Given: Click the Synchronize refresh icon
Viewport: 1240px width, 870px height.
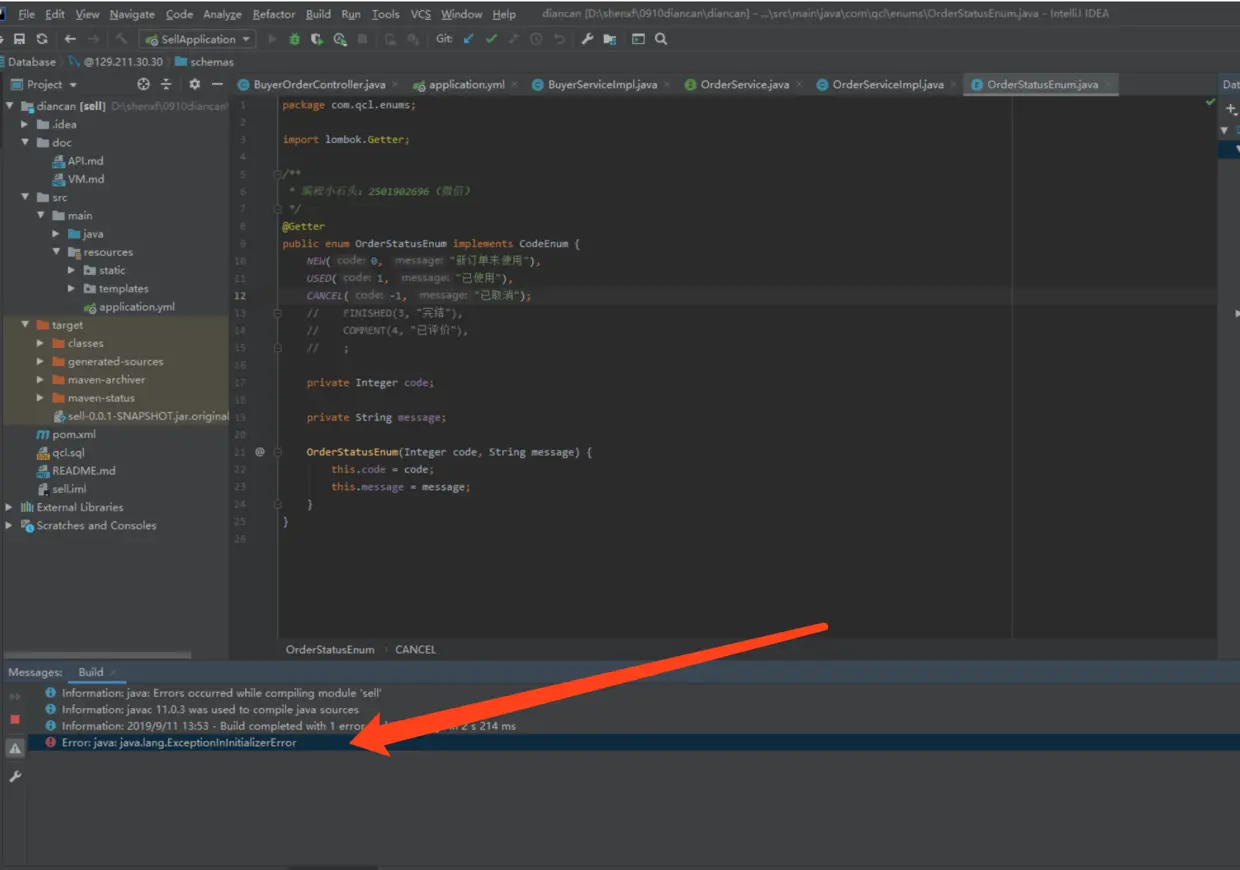Looking at the screenshot, I should (42, 39).
